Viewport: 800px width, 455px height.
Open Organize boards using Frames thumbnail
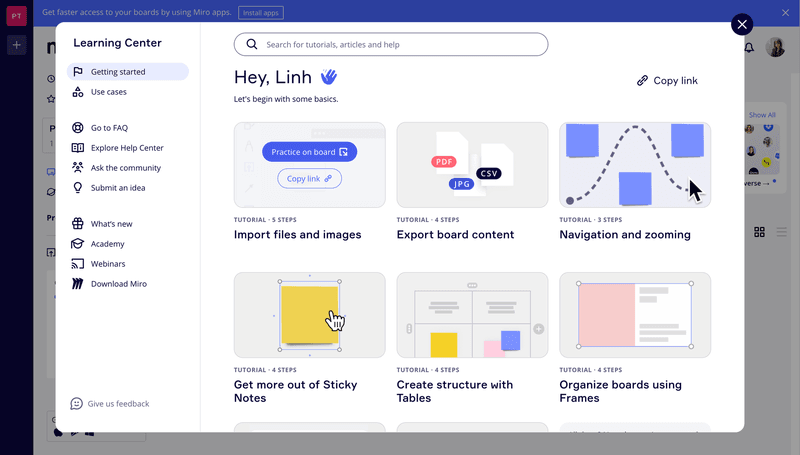point(635,315)
